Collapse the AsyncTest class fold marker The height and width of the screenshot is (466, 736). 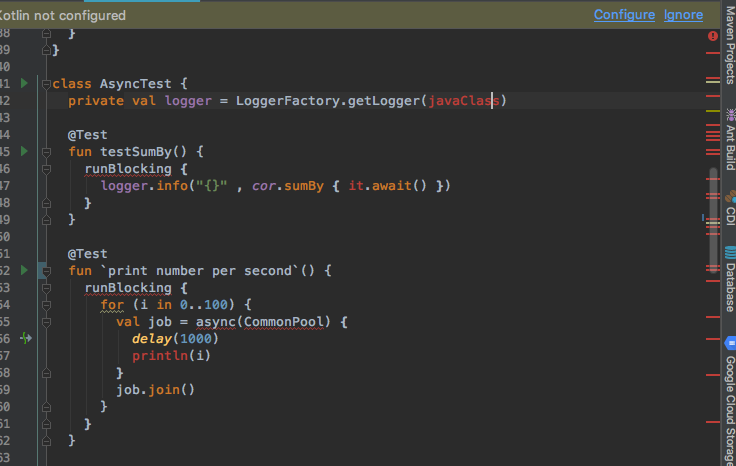45,83
